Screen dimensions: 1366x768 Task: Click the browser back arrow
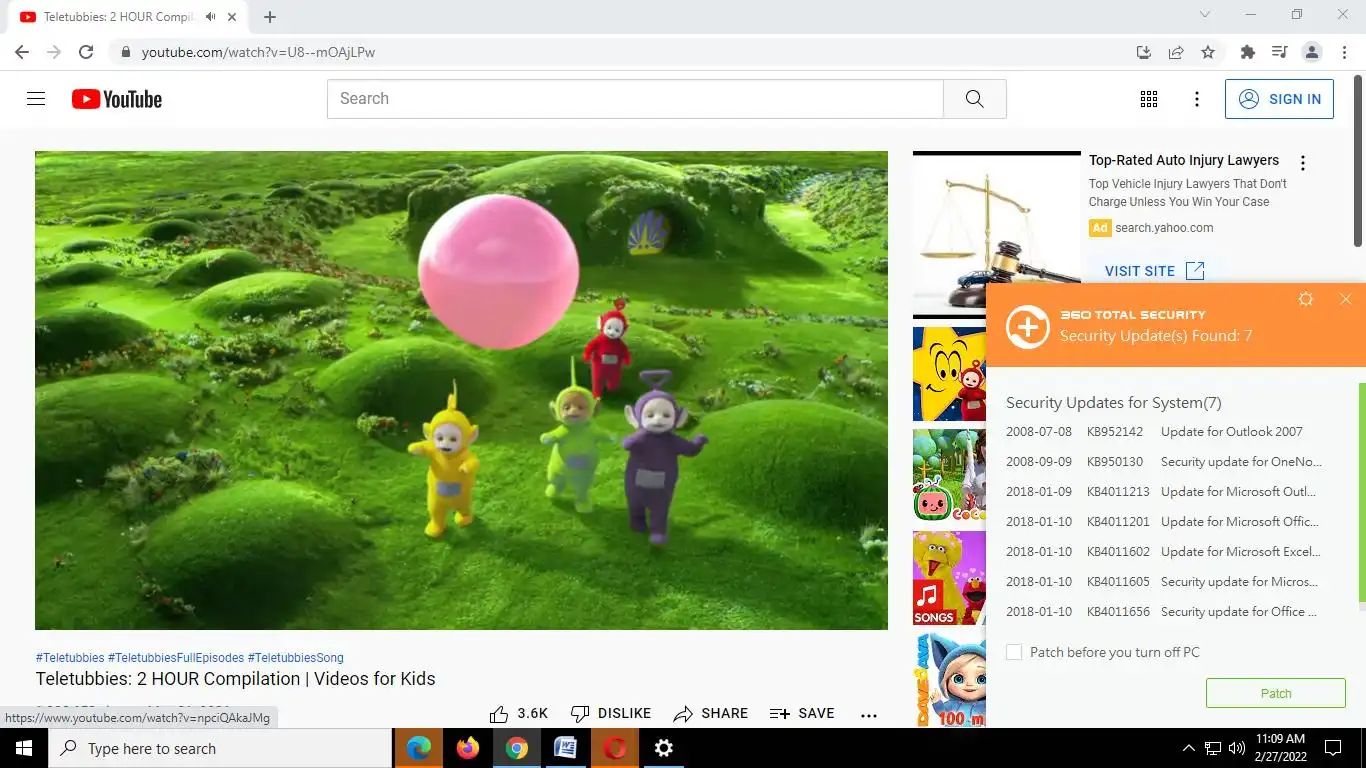(x=22, y=52)
